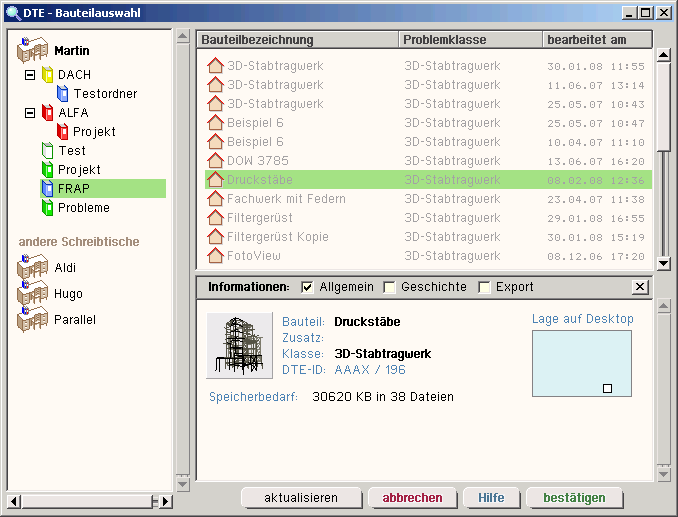Uncheck the Allgemein checkbox
The width and height of the screenshot is (678, 517).
pyautogui.click(x=307, y=287)
